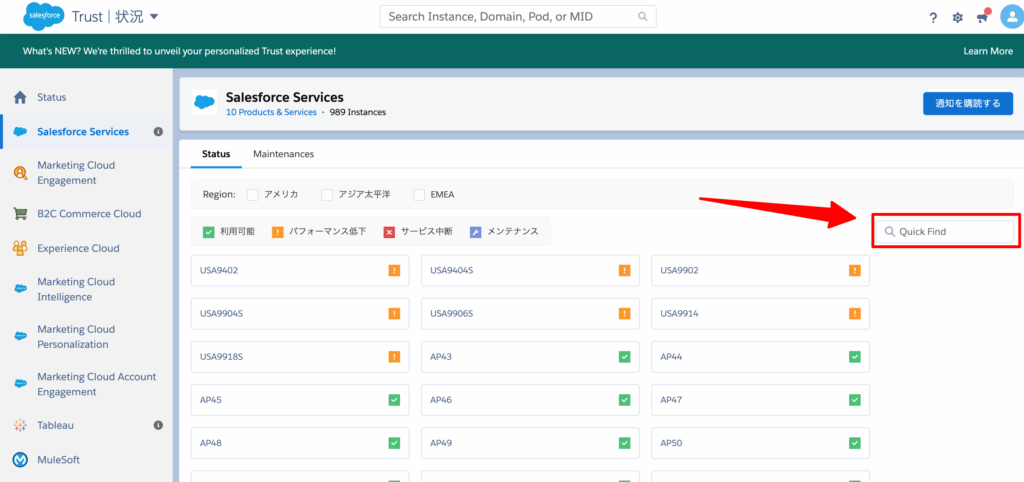The width and height of the screenshot is (1024, 482).
Task: Click the Marketing Cloud Engagement icon
Action: (20, 173)
